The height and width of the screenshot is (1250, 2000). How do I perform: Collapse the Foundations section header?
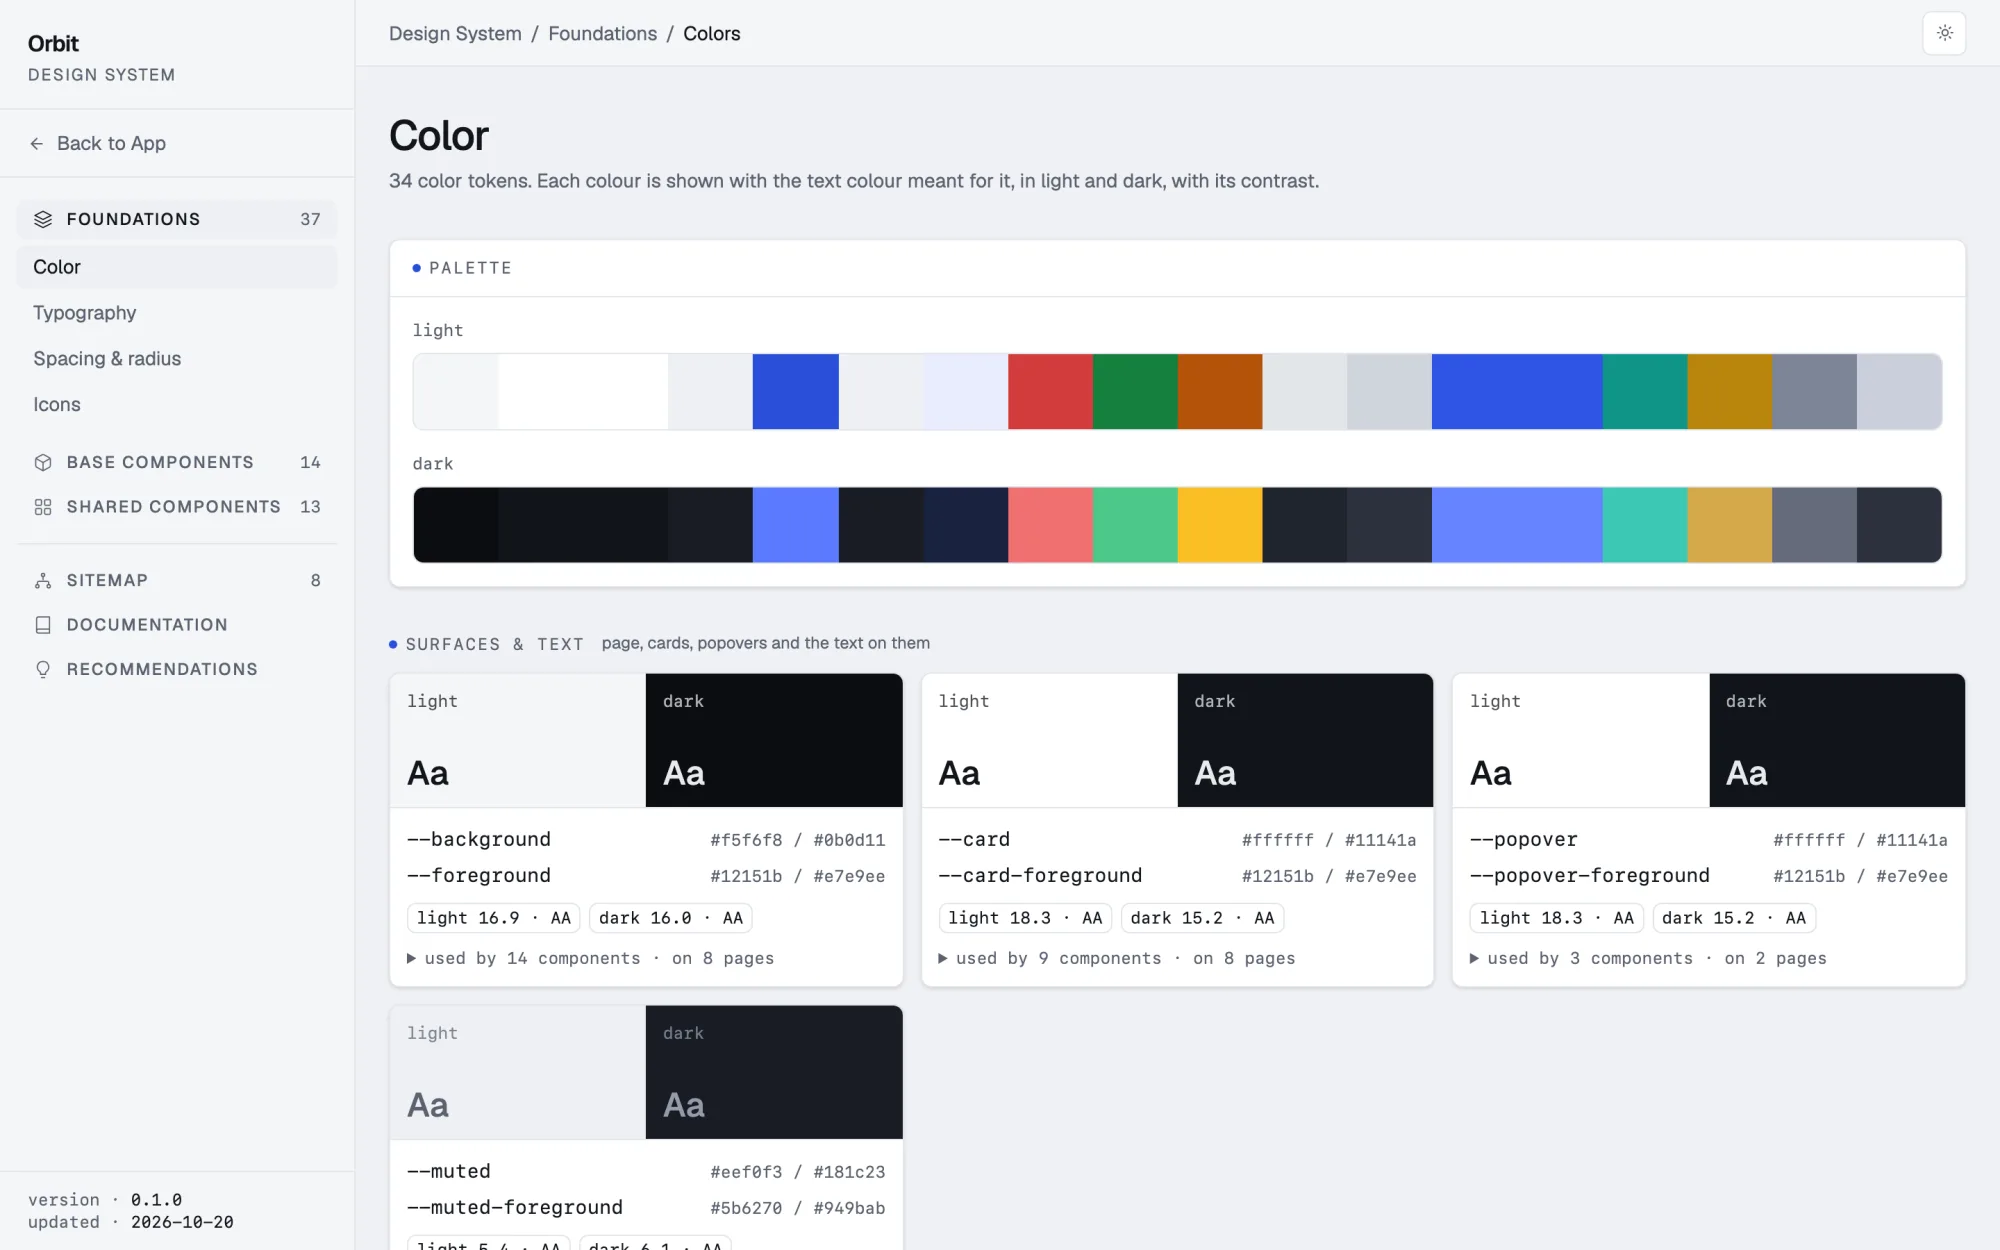click(177, 219)
